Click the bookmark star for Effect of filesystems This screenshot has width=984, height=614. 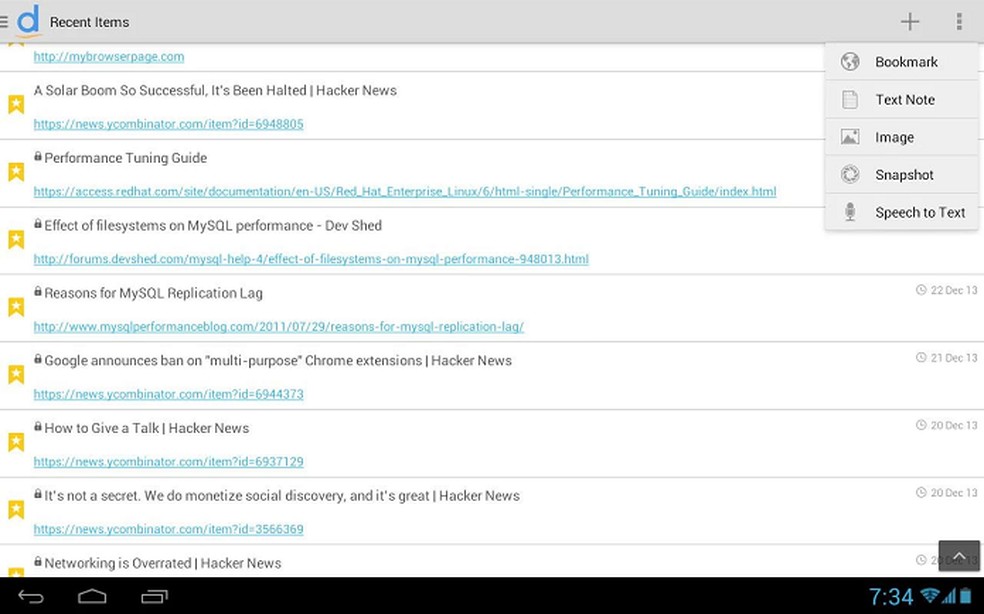(16, 239)
